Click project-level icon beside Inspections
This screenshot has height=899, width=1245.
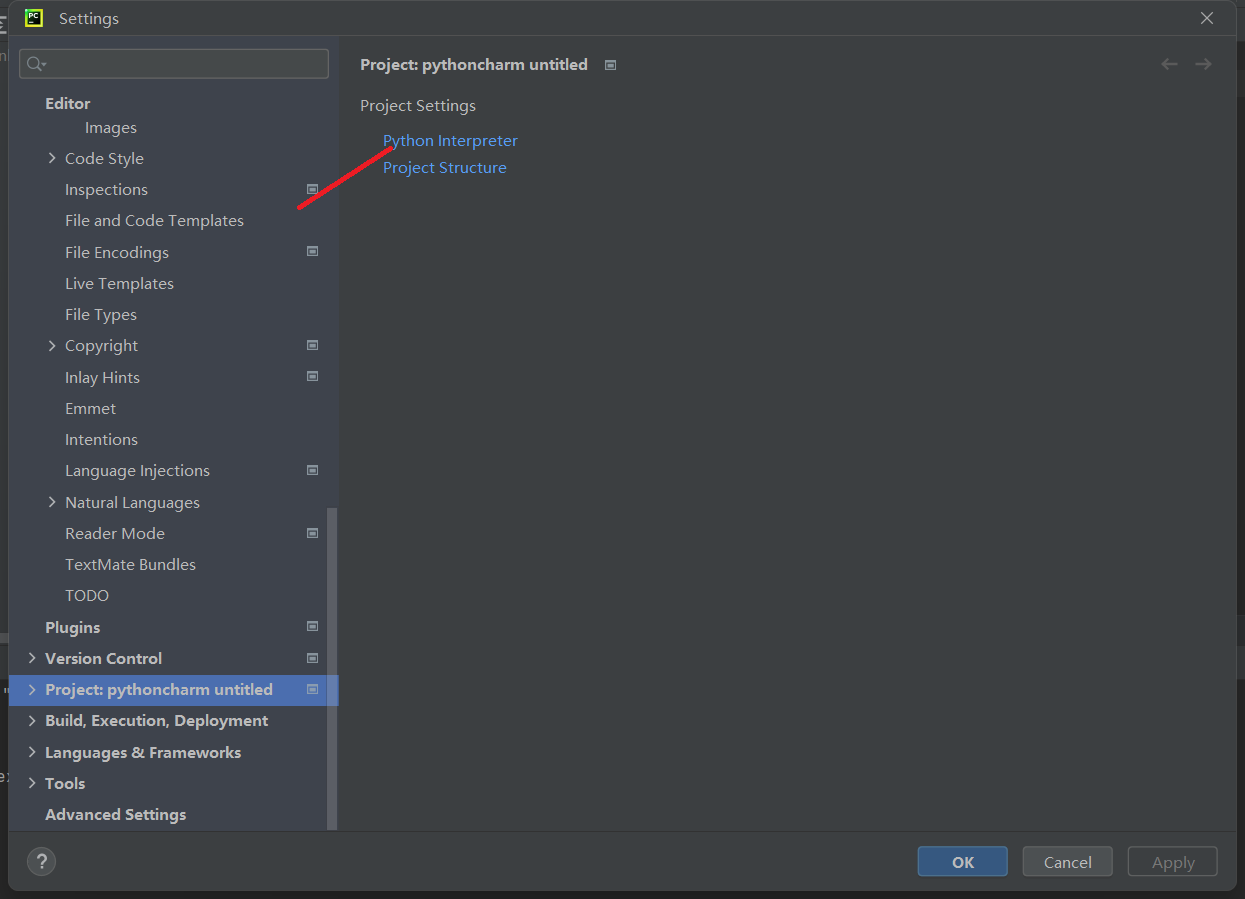(312, 188)
